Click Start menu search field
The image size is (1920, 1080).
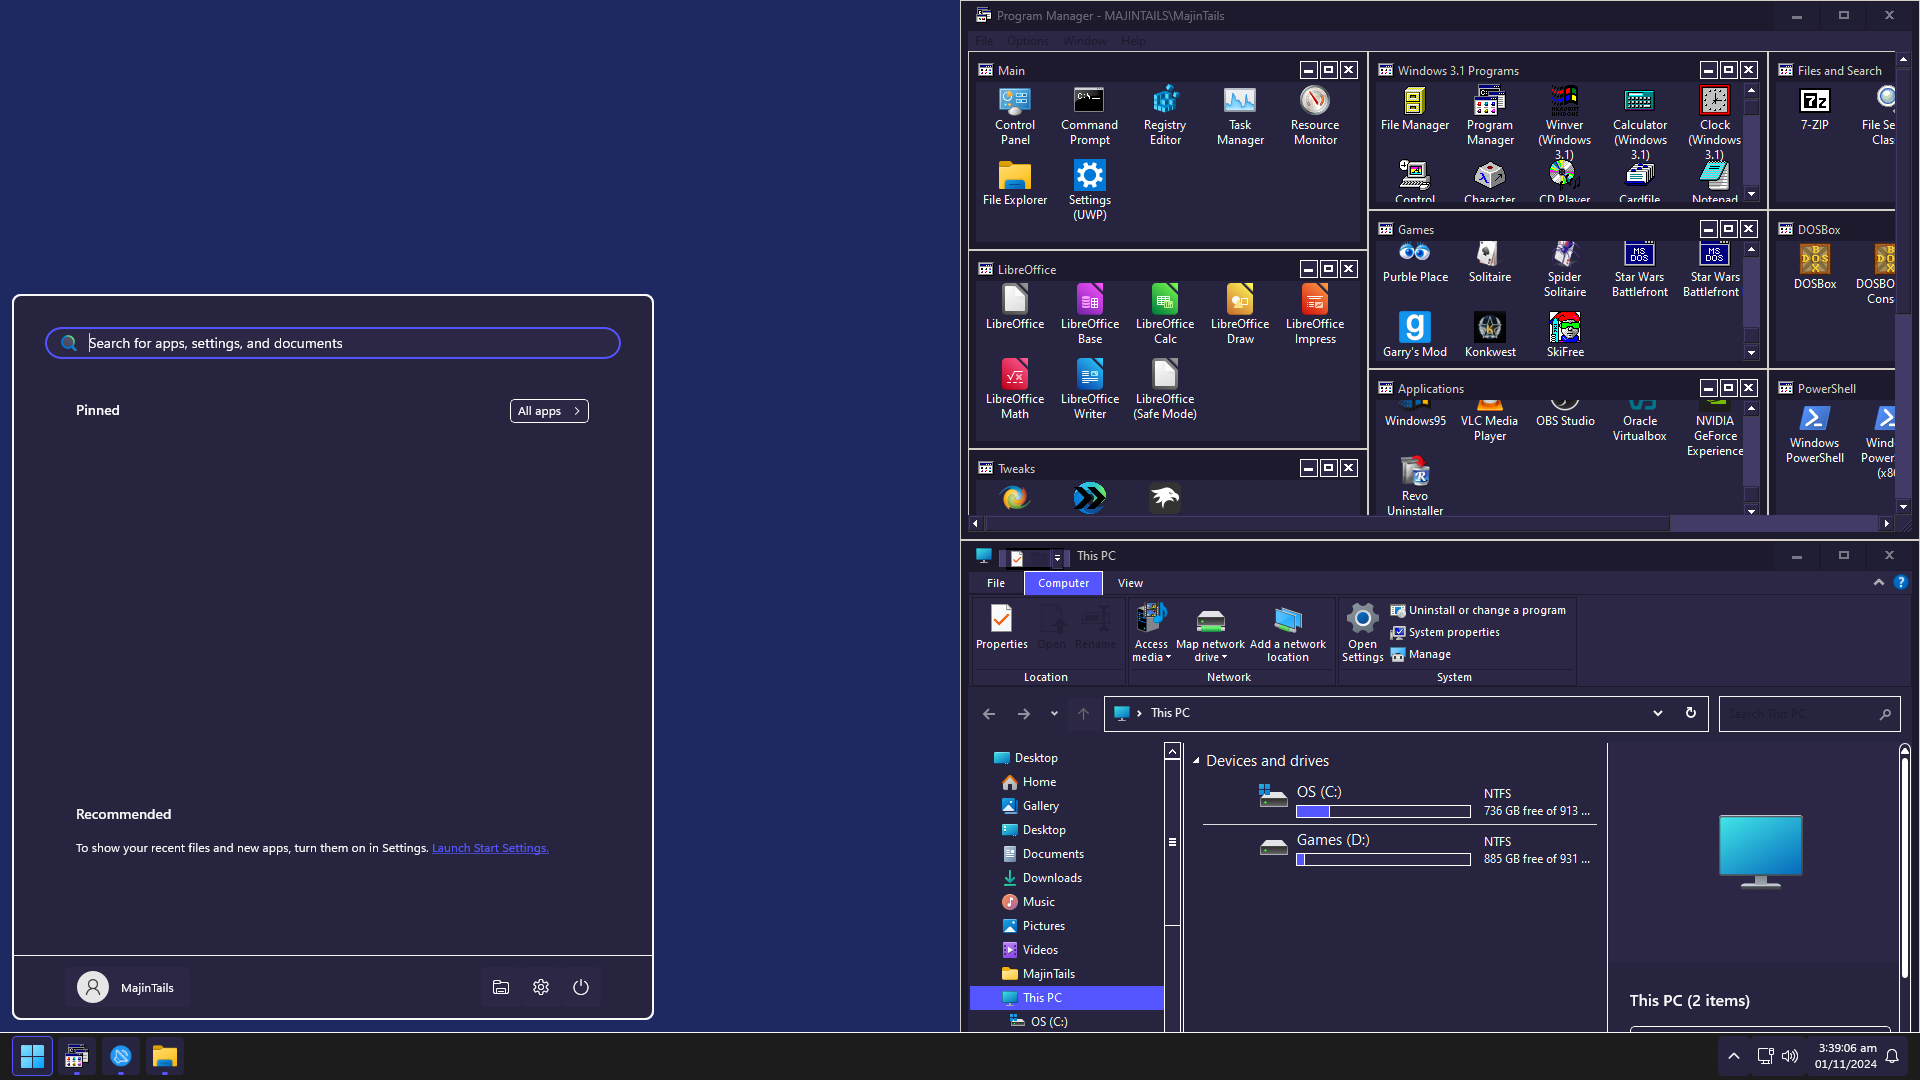pos(333,343)
